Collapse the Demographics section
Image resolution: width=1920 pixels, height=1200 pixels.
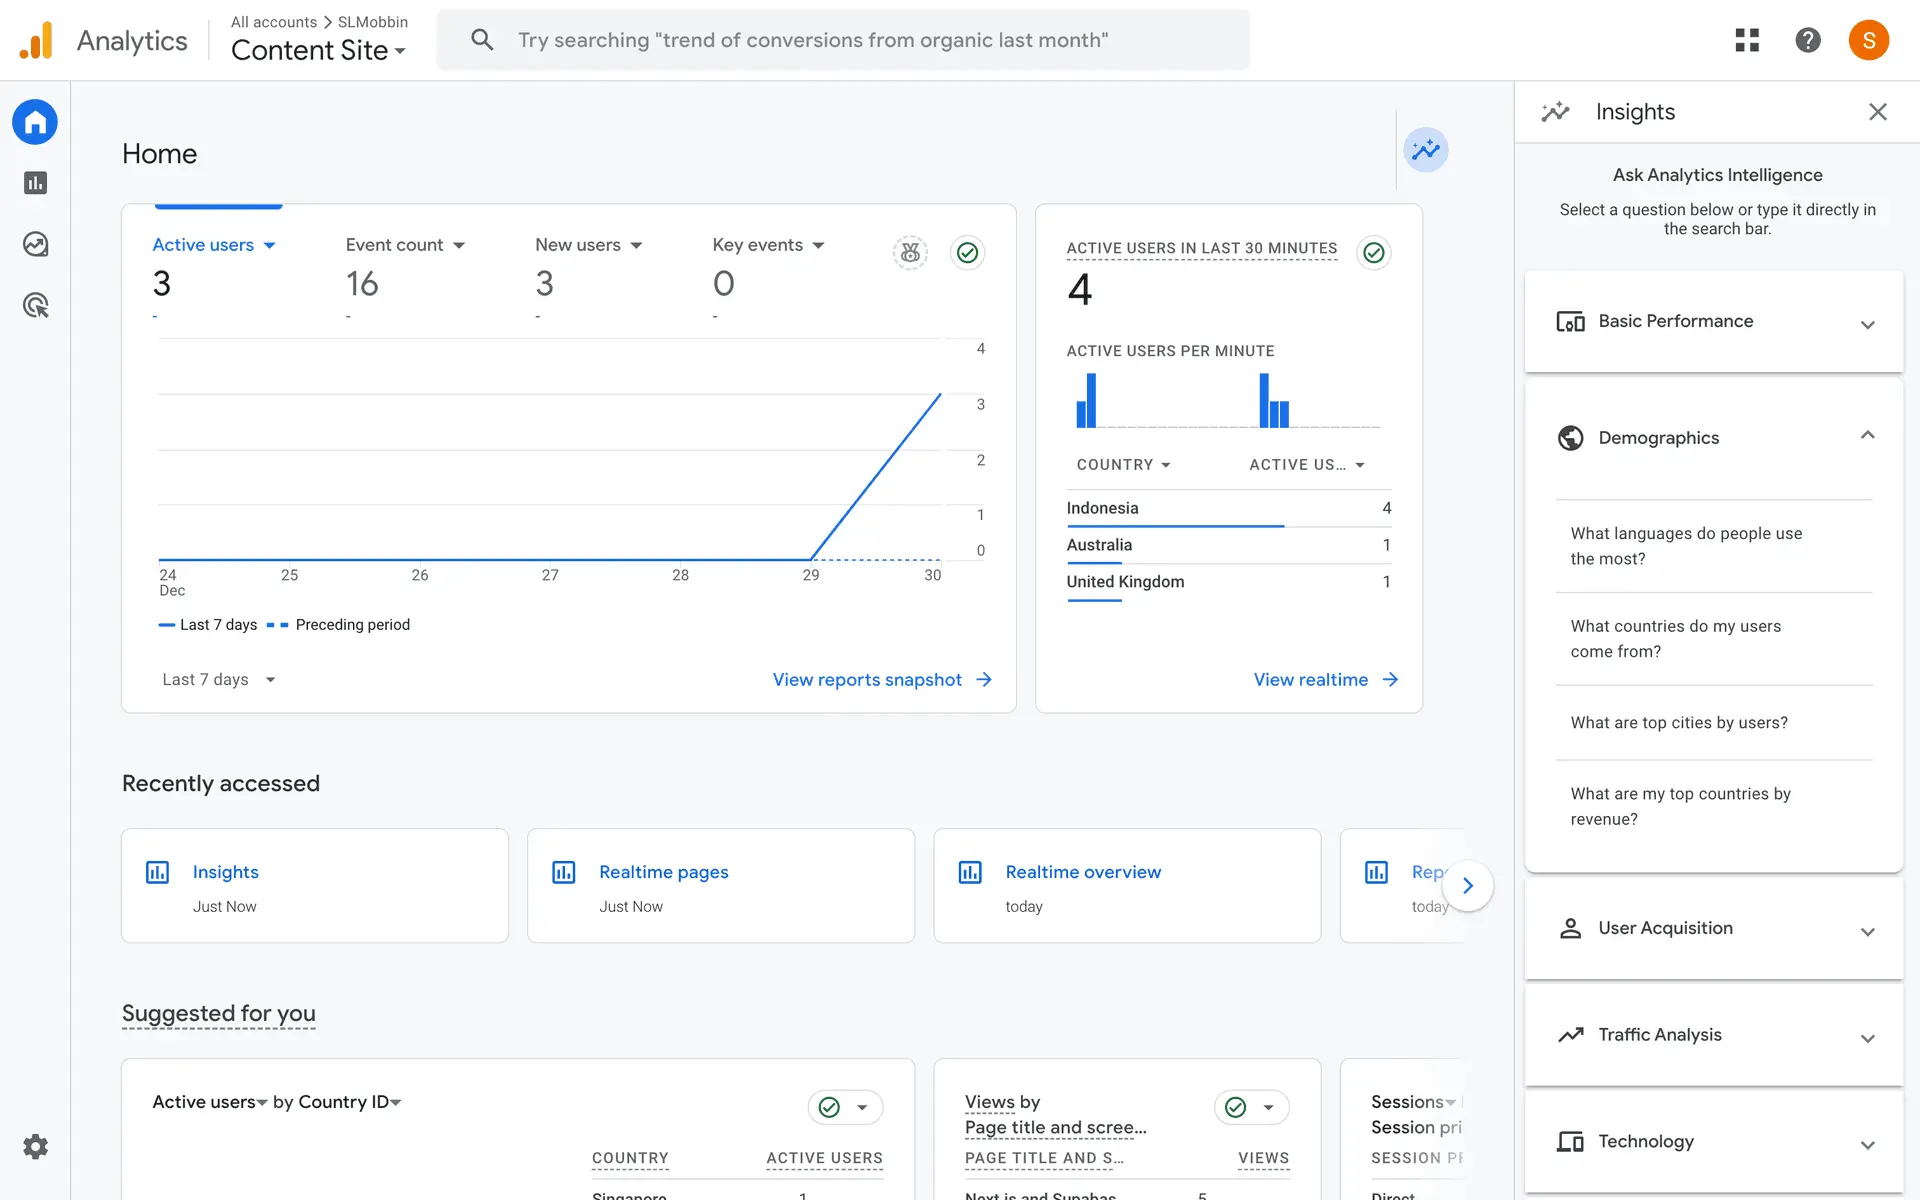(x=1866, y=436)
